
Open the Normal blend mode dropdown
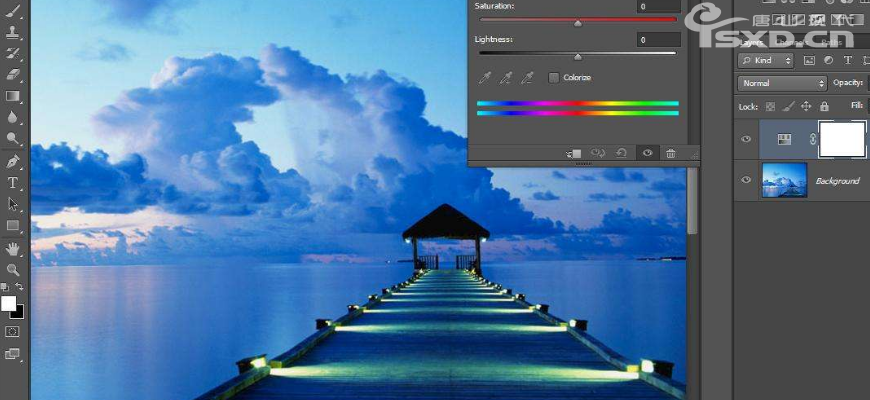[x=782, y=83]
